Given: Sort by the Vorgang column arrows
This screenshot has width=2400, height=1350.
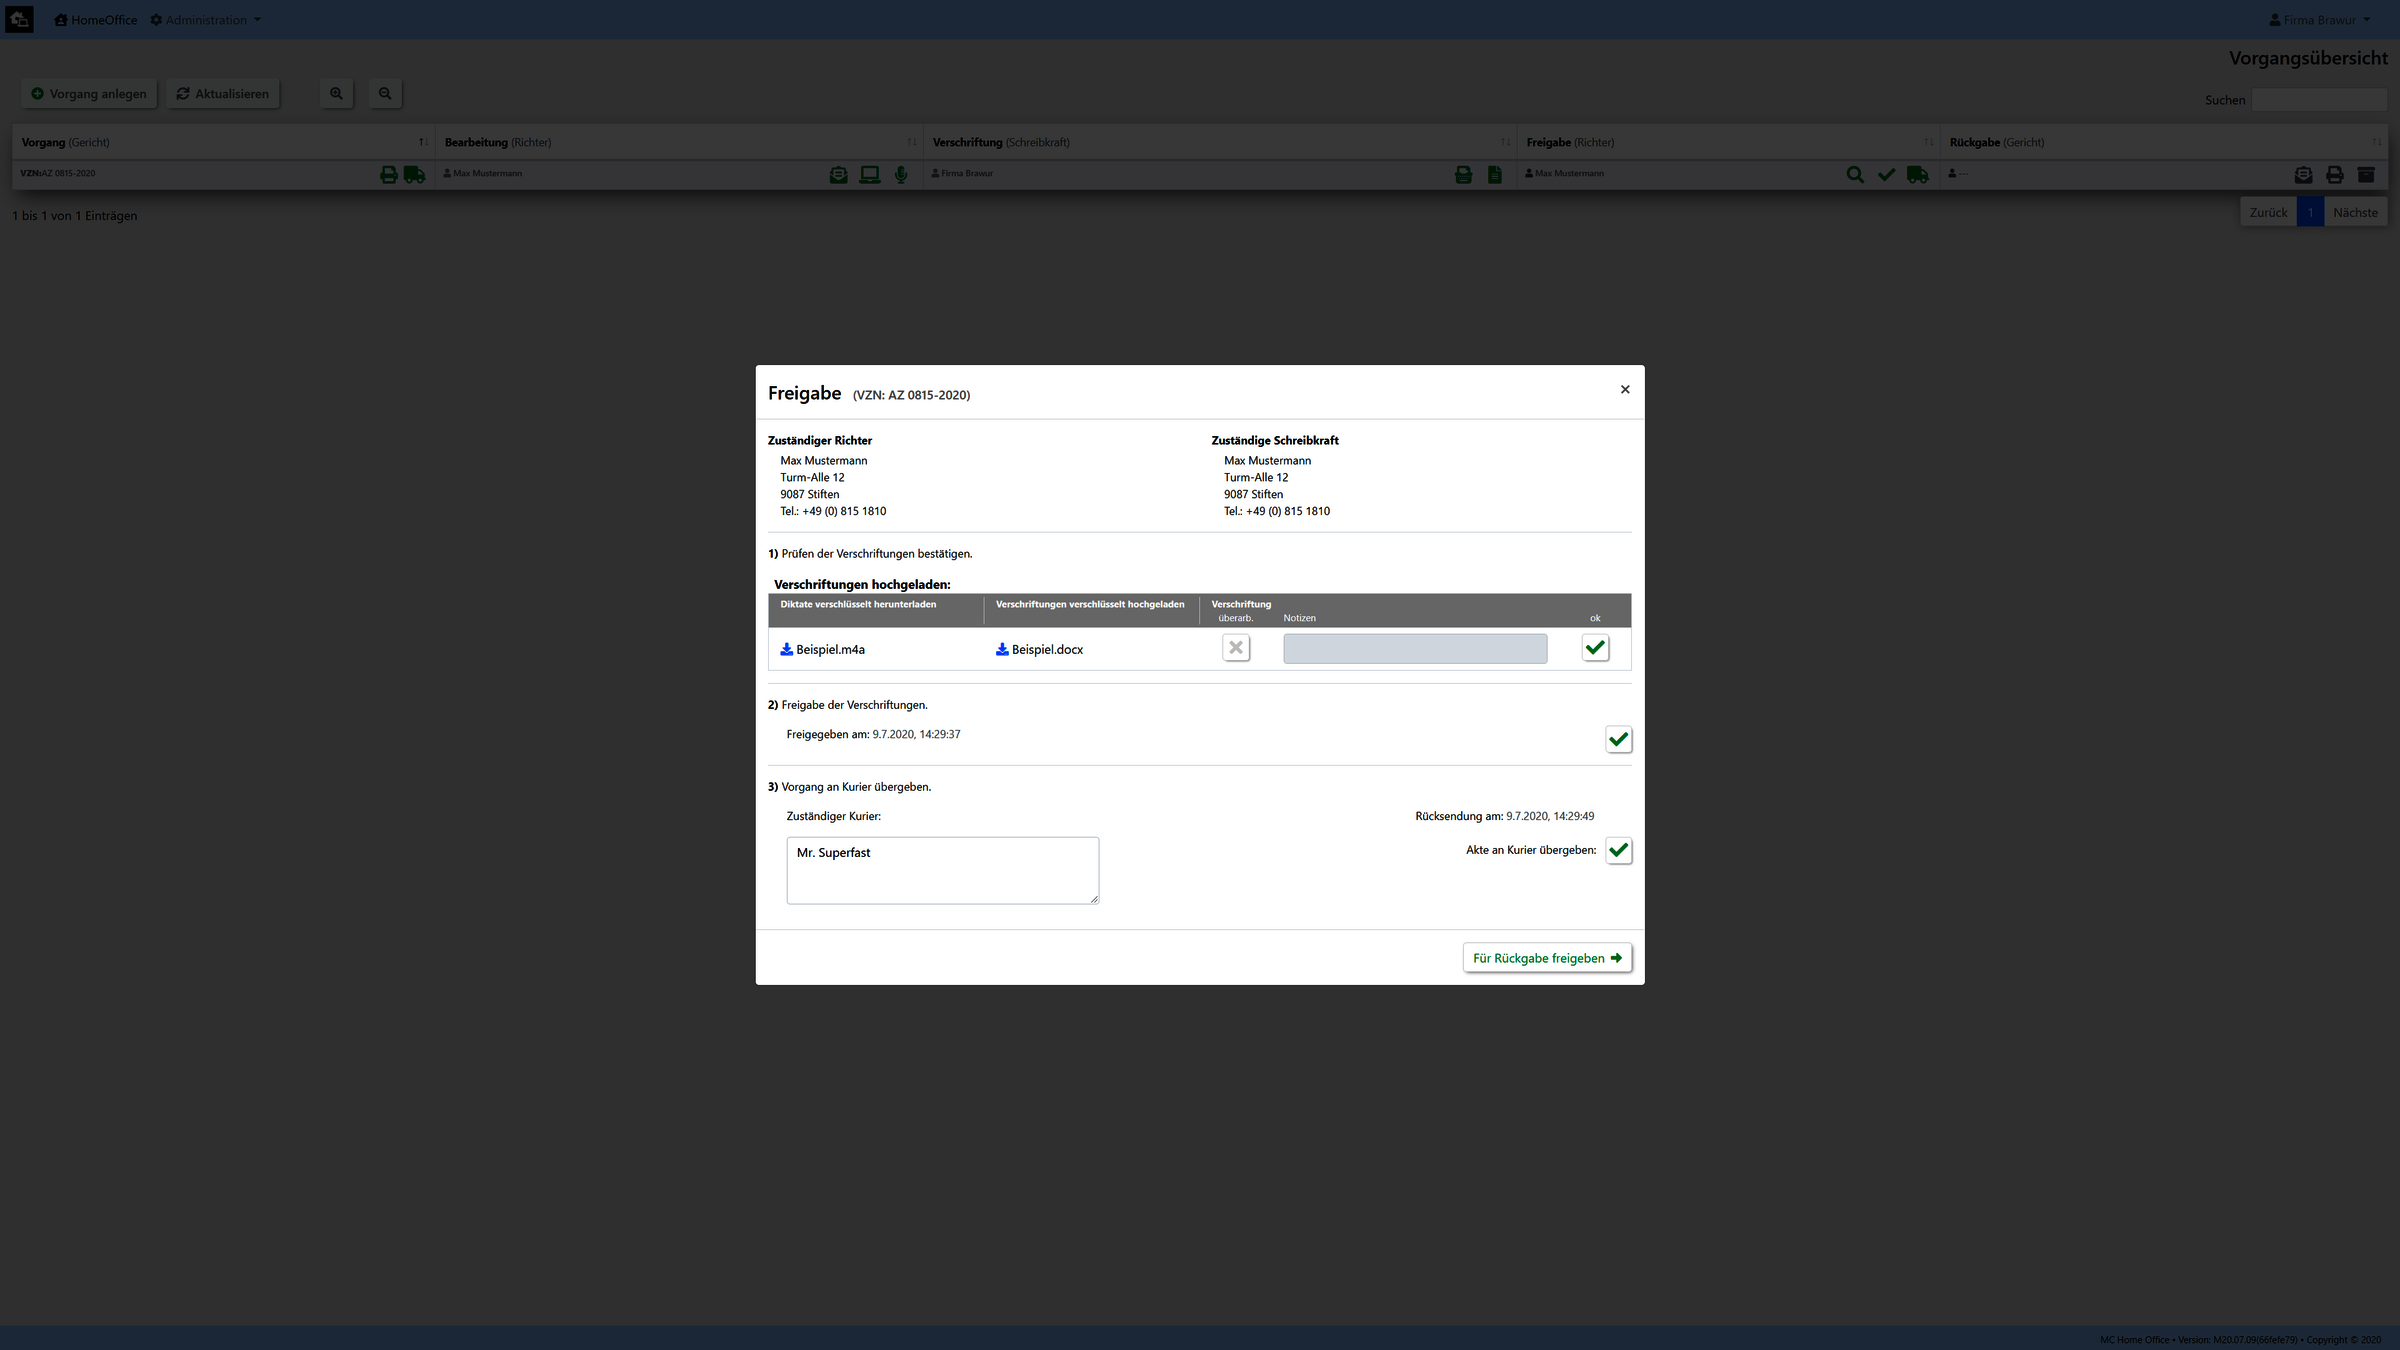Looking at the screenshot, I should click(423, 143).
